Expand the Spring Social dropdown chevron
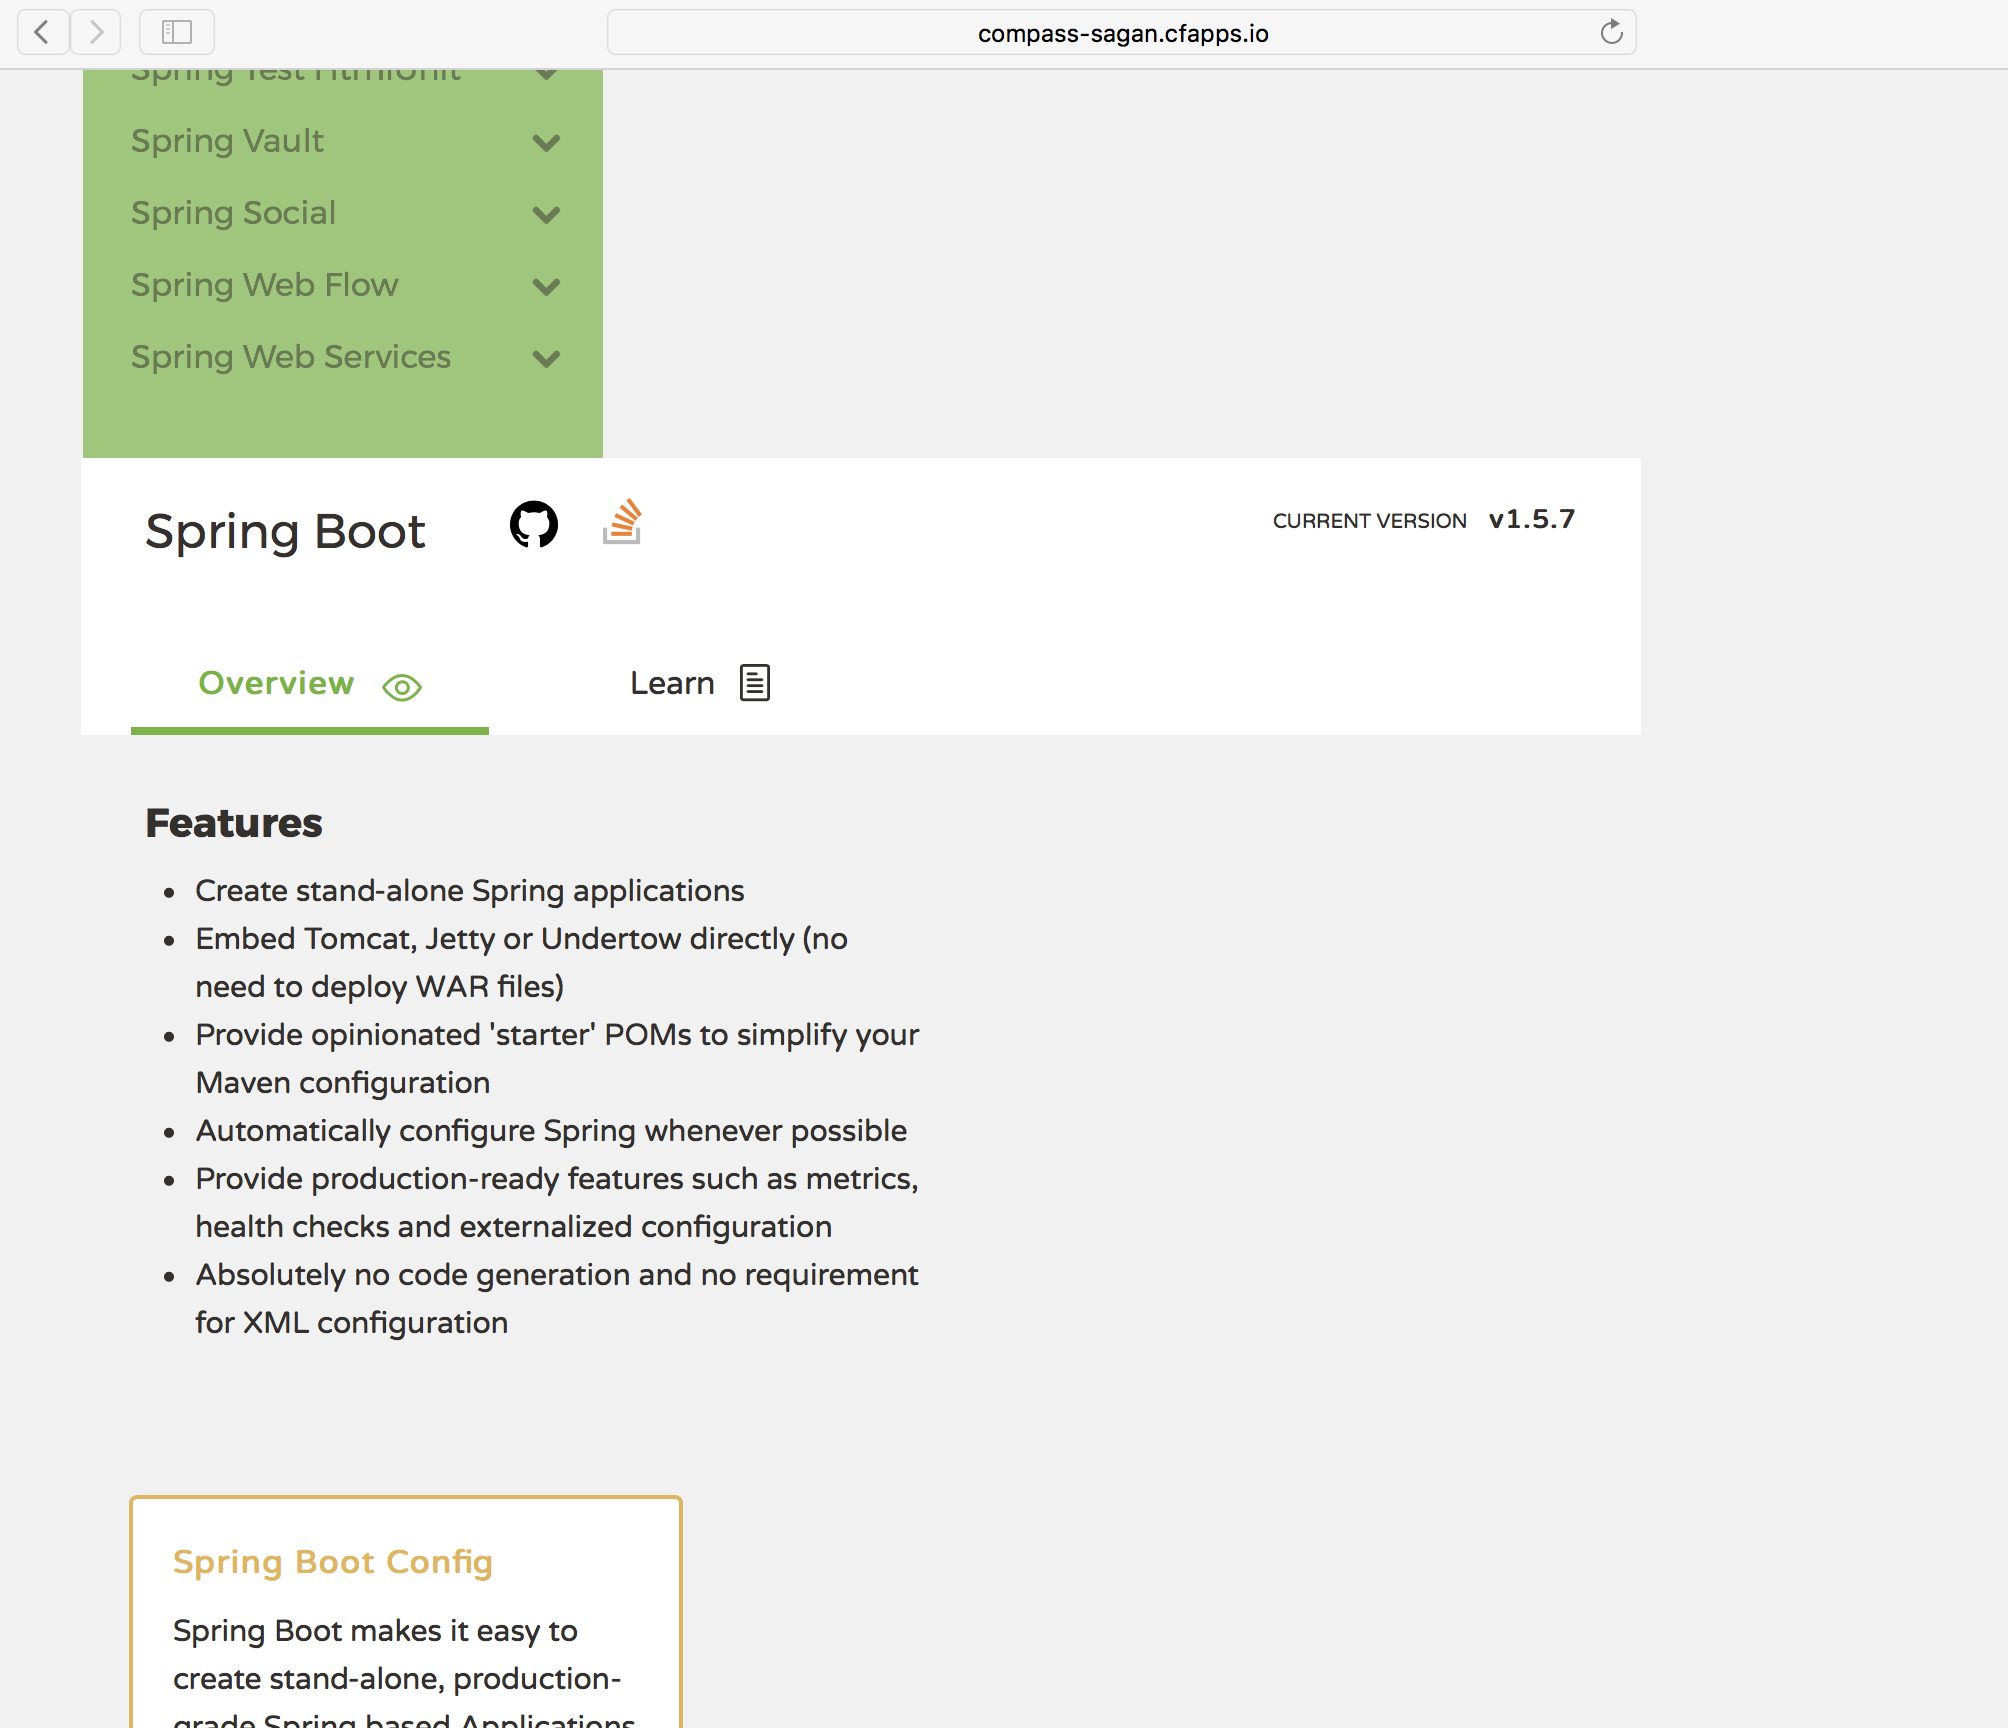Viewport: 2008px width, 1728px height. pos(547,215)
